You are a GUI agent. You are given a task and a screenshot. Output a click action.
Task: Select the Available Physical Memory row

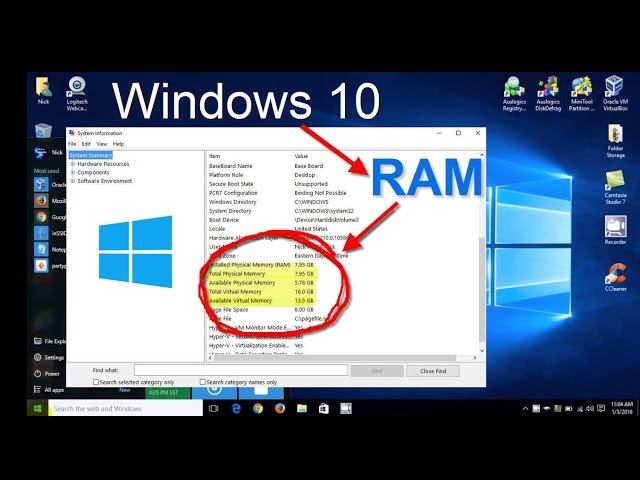pyautogui.click(x=261, y=283)
